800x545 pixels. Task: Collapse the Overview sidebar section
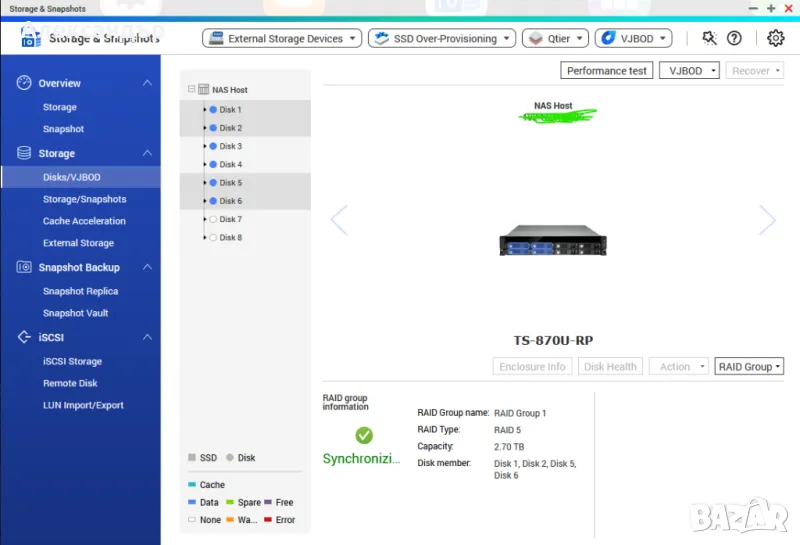tap(147, 83)
